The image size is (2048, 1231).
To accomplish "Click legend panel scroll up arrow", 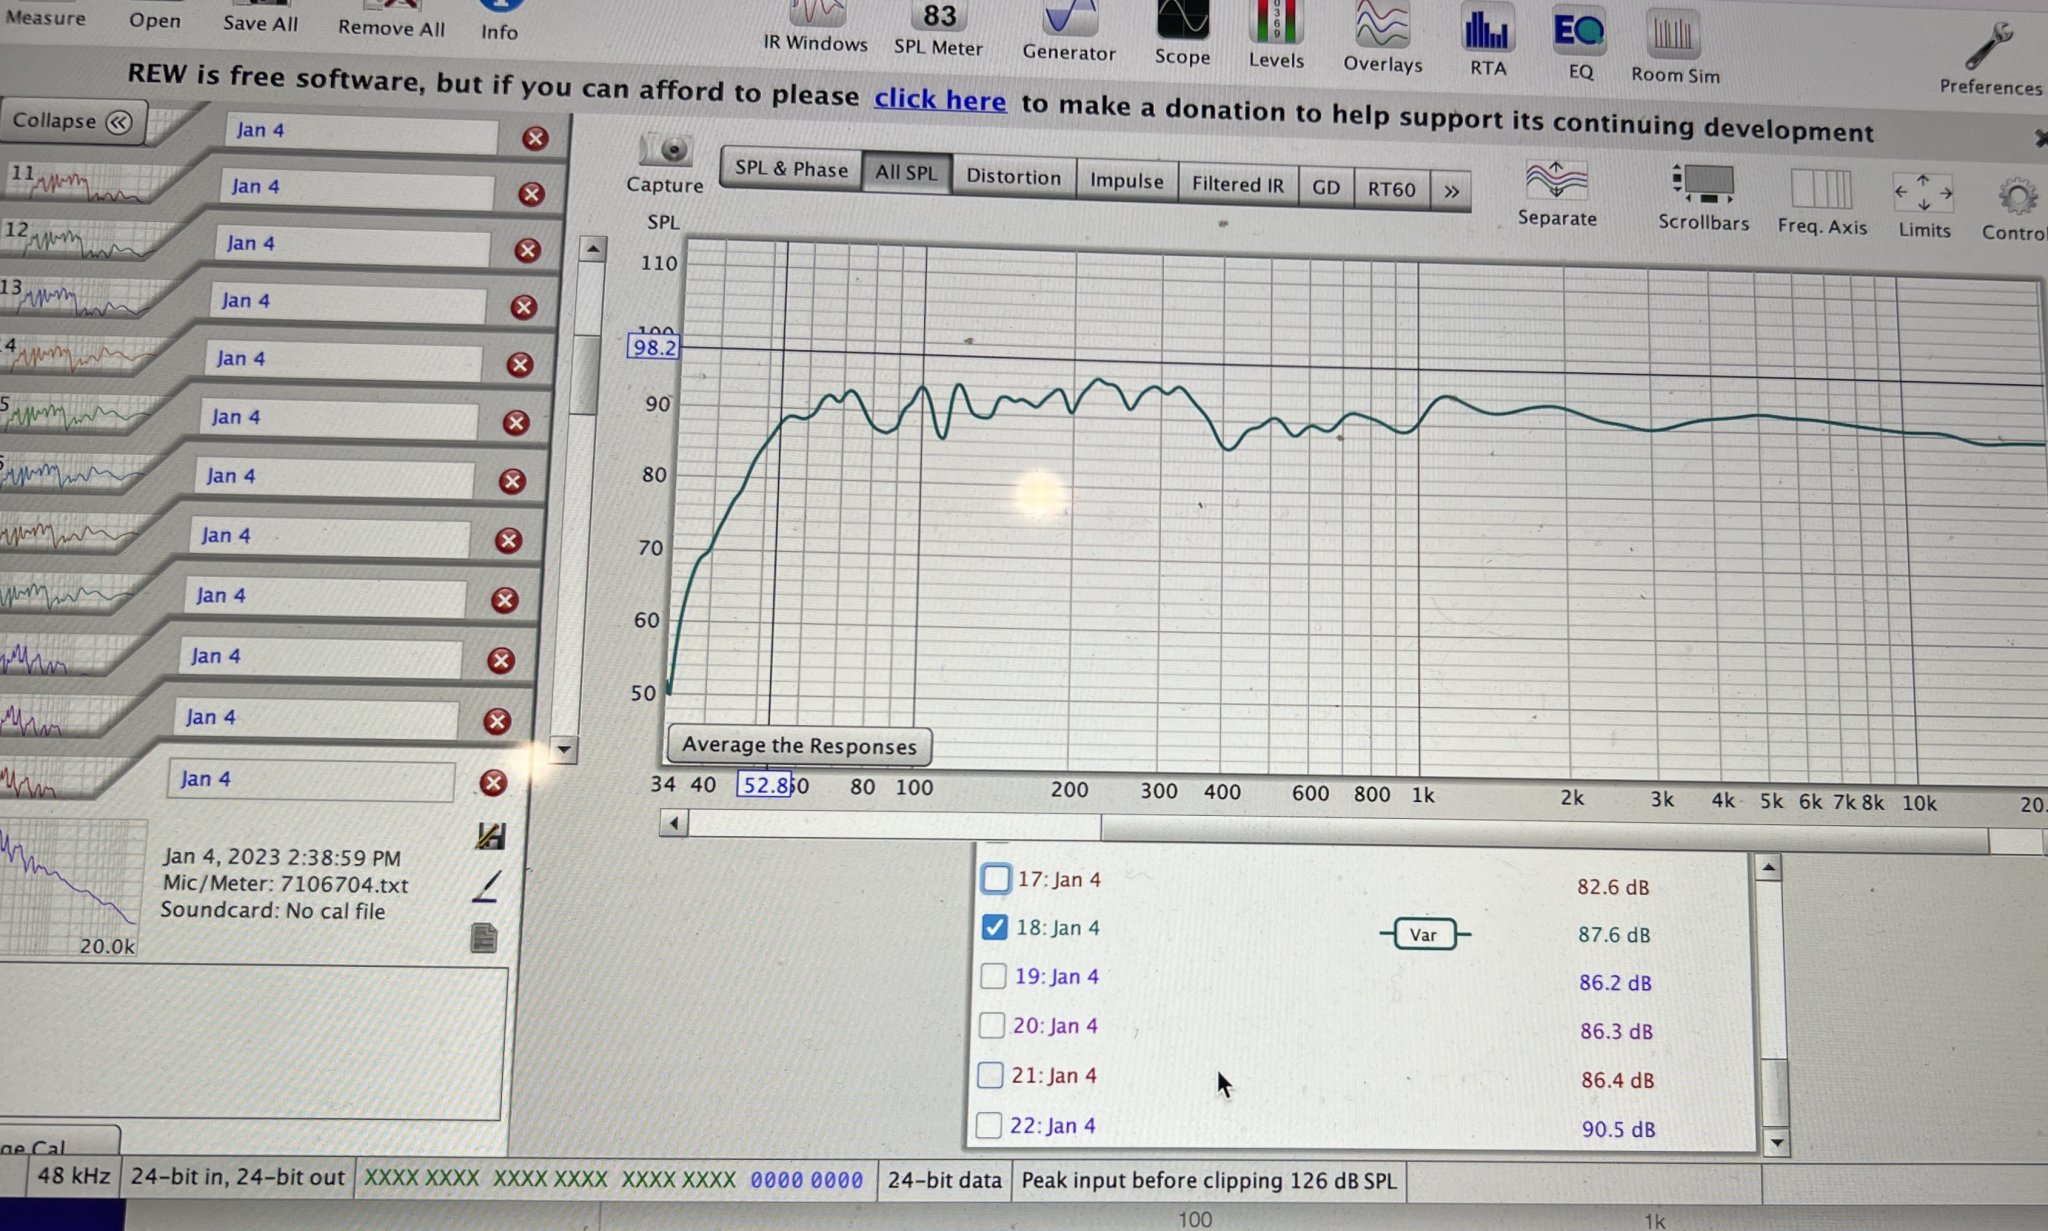I will [x=1769, y=868].
